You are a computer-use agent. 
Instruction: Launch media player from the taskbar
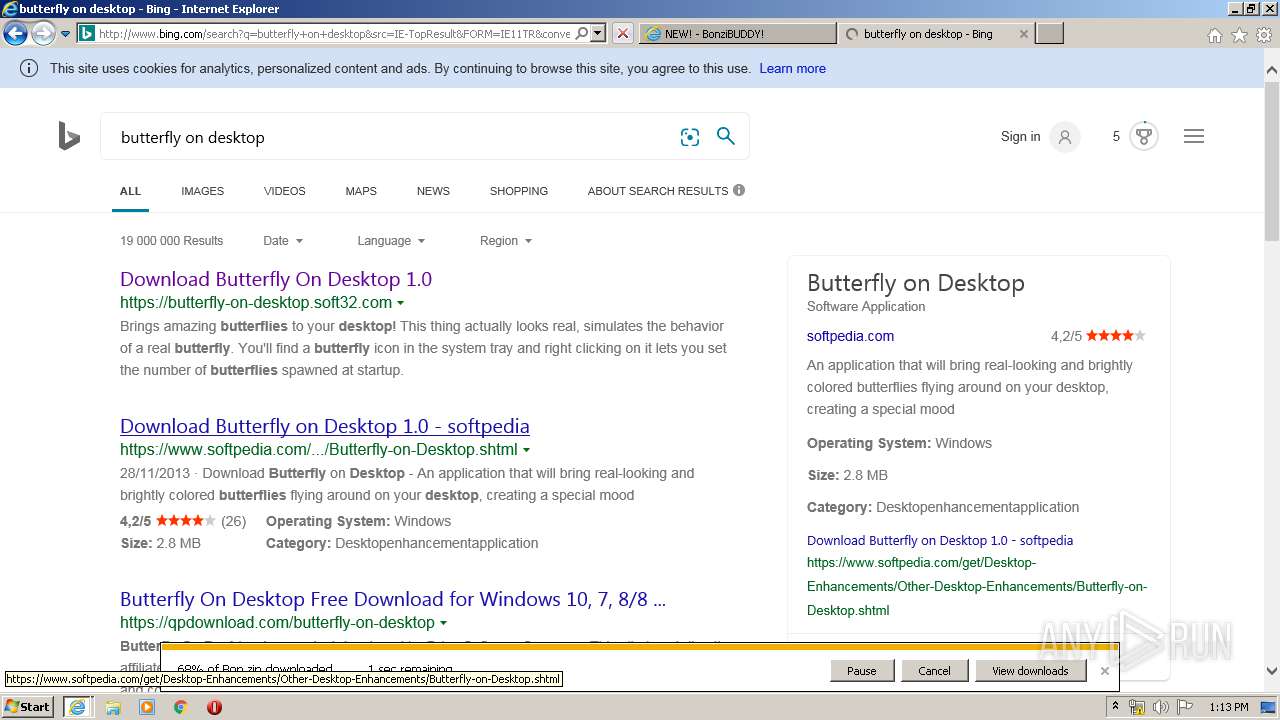click(147, 707)
